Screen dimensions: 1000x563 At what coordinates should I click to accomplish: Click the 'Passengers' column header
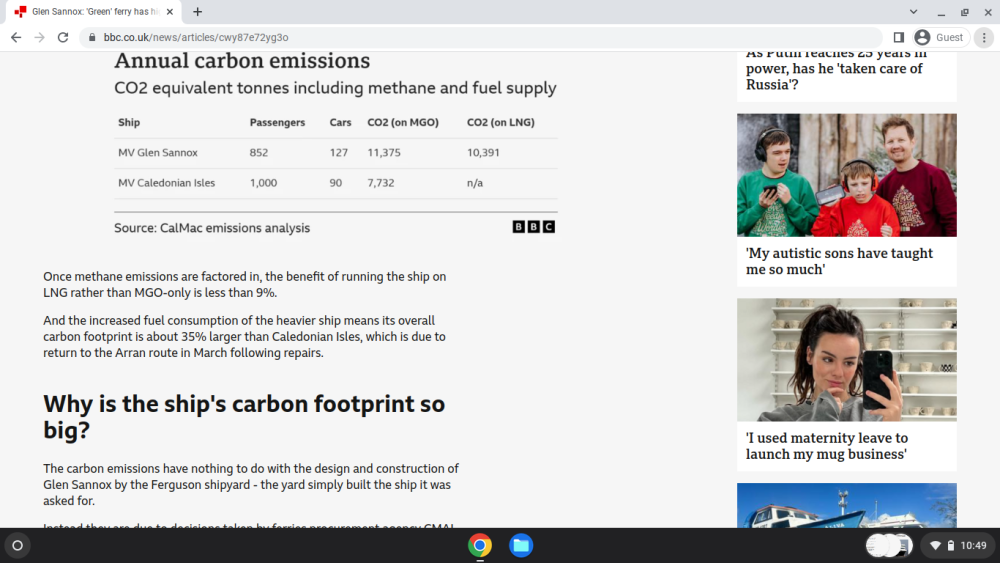pos(277,122)
